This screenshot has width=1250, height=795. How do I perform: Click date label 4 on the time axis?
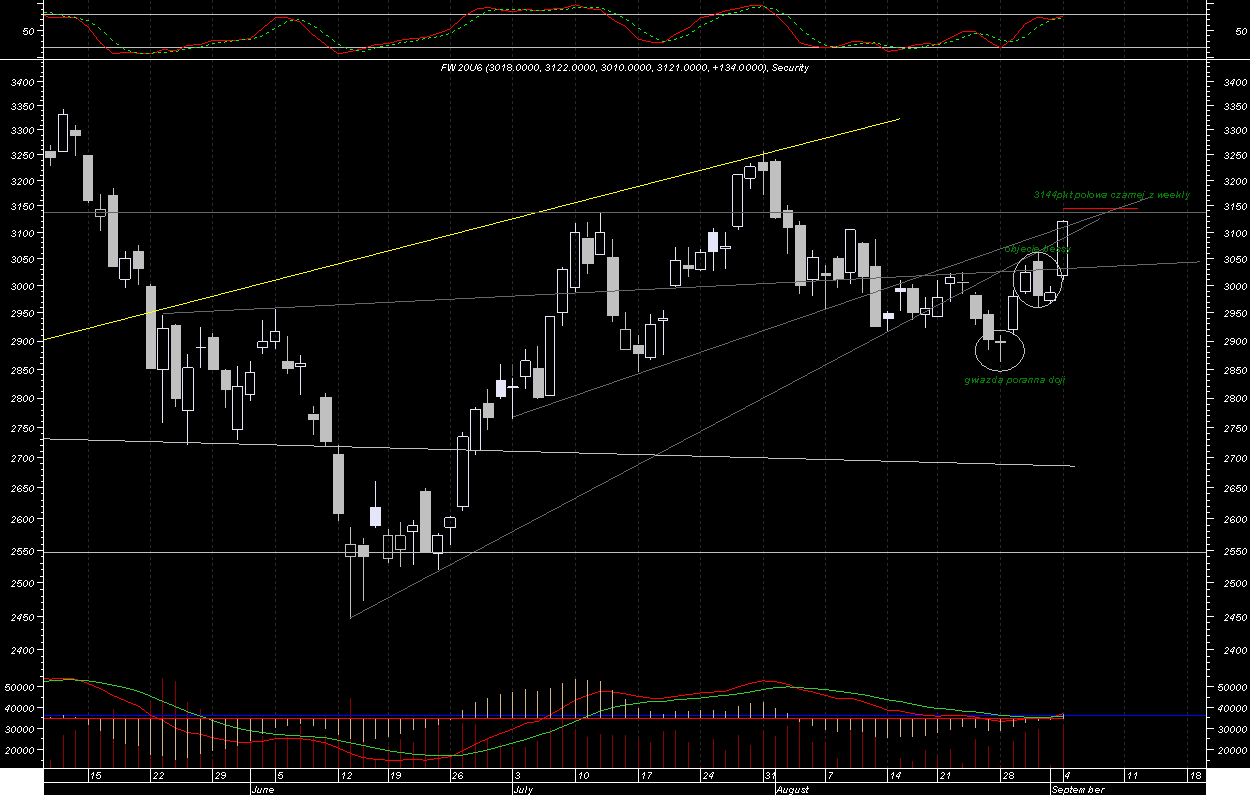[1068, 775]
